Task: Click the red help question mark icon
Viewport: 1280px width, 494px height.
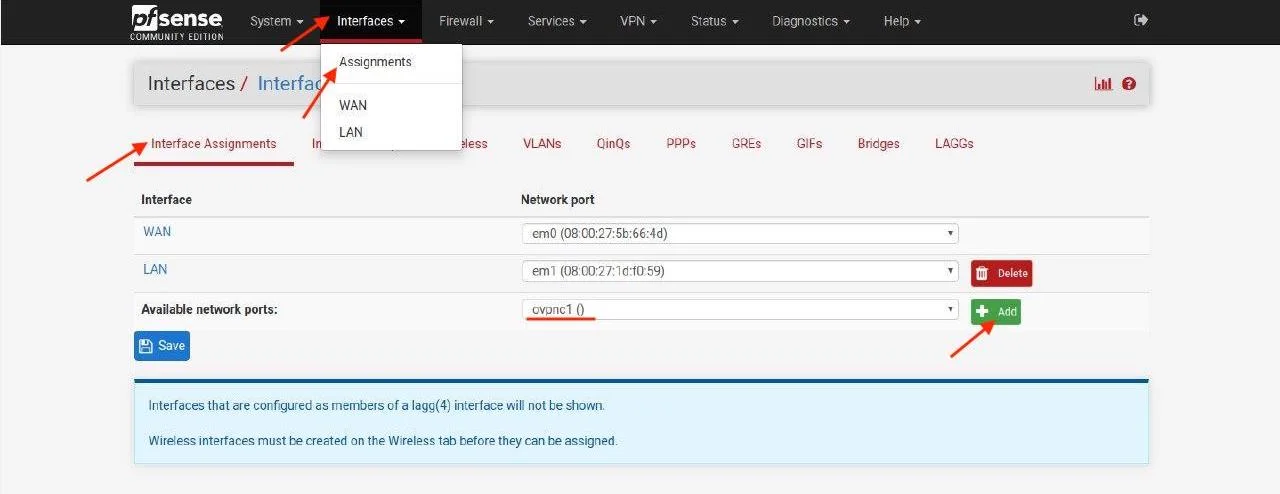Action: click(x=1129, y=84)
